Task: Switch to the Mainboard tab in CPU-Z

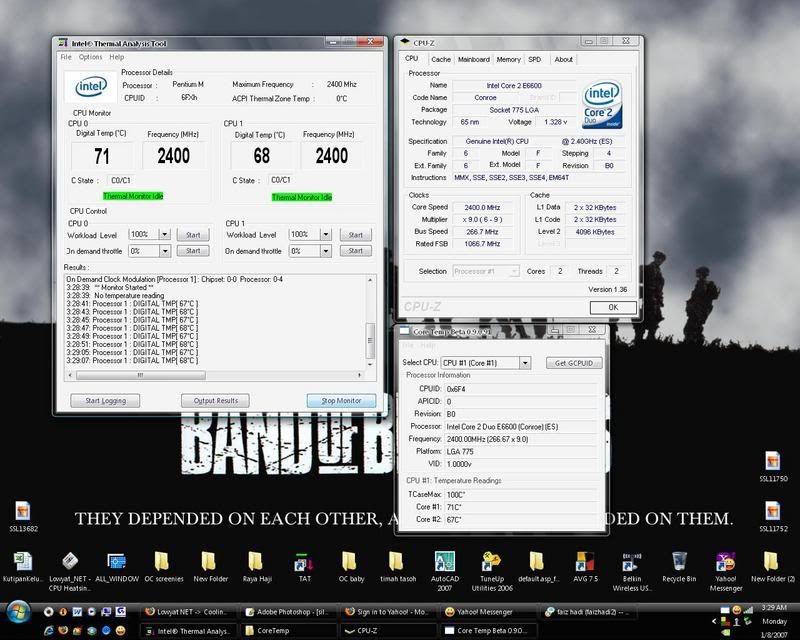Action: (473, 60)
